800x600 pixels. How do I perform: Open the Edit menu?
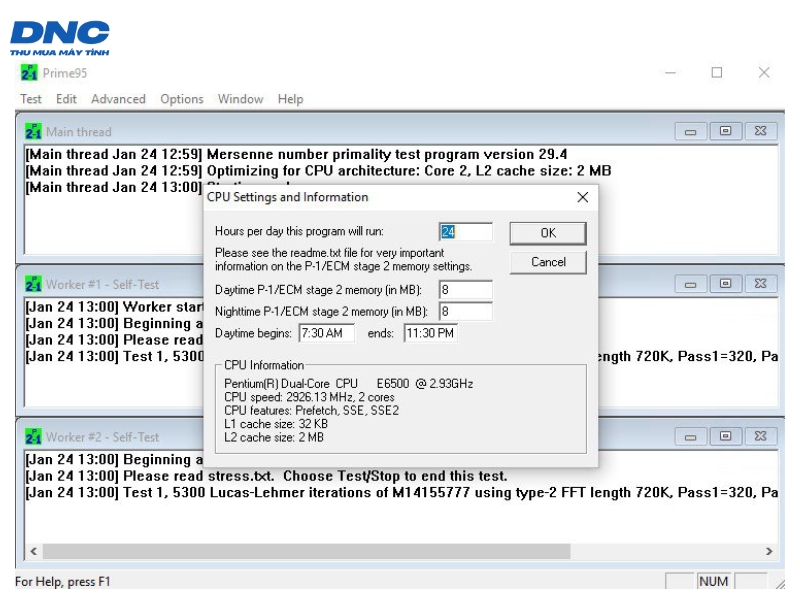(66, 99)
